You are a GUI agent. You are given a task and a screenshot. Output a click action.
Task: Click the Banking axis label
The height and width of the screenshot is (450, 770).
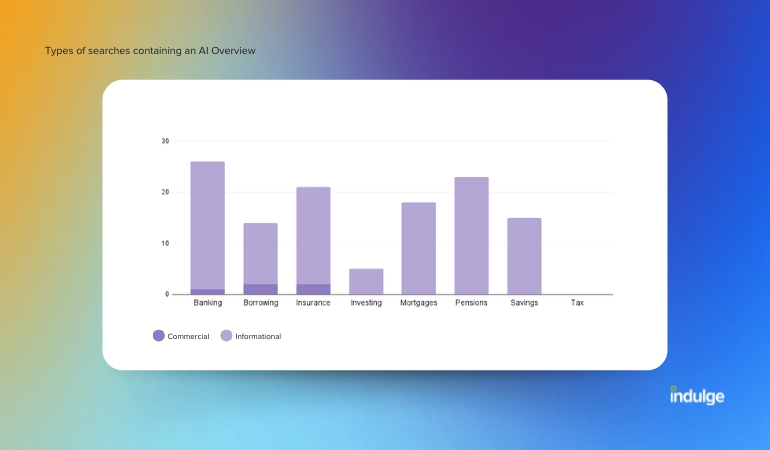pyautogui.click(x=208, y=303)
